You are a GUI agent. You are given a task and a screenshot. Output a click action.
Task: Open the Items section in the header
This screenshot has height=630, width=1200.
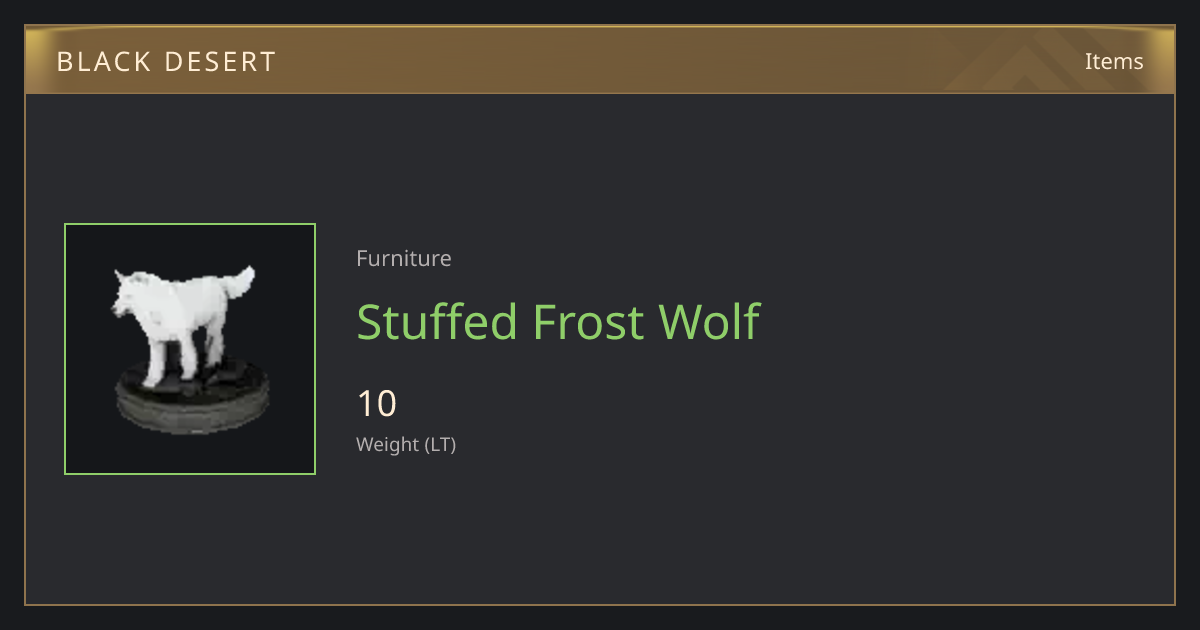1114,61
